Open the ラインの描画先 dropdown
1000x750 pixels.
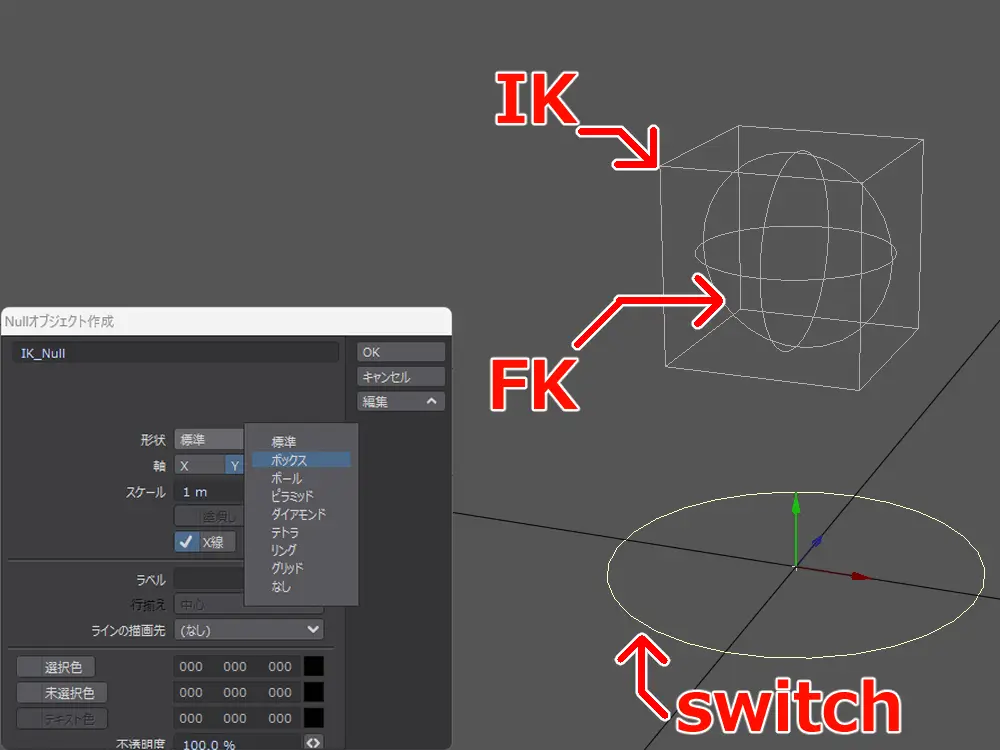[249, 629]
